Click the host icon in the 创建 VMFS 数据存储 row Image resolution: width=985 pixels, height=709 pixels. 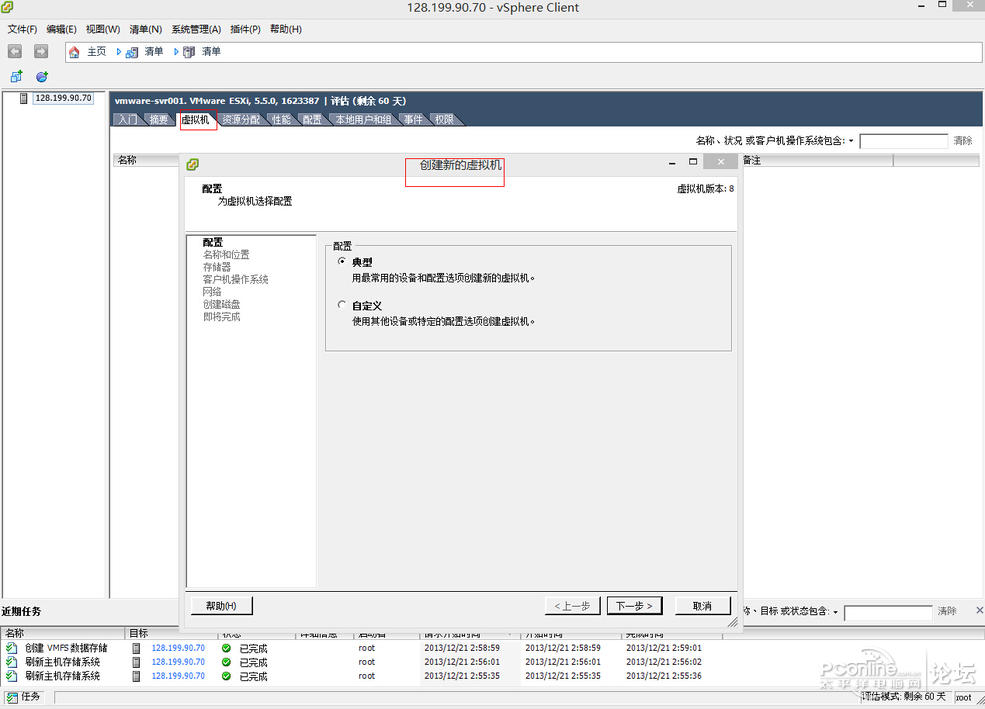point(136,647)
